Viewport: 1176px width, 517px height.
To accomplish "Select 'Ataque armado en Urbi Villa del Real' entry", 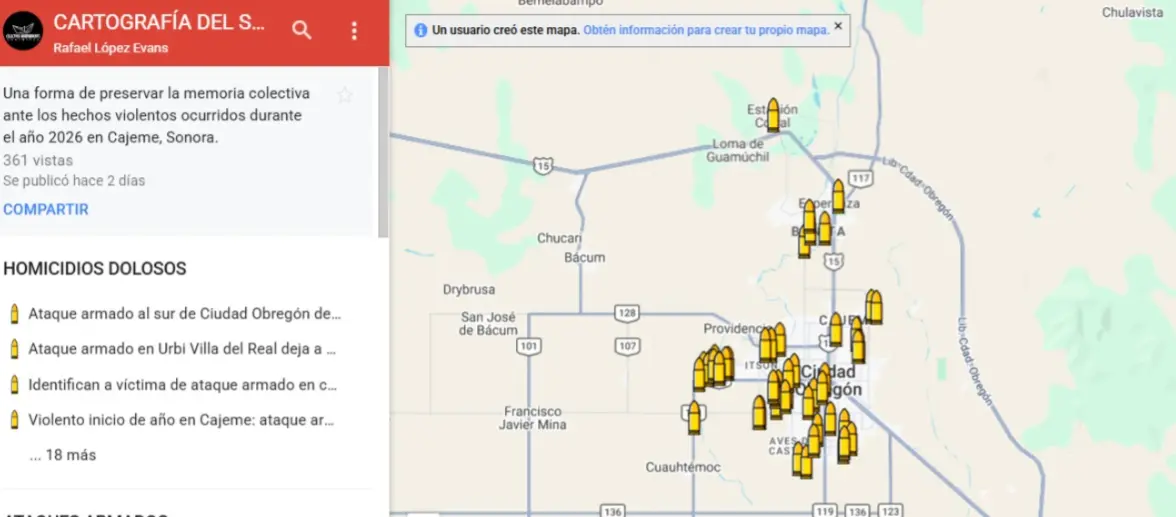I will (181, 349).
